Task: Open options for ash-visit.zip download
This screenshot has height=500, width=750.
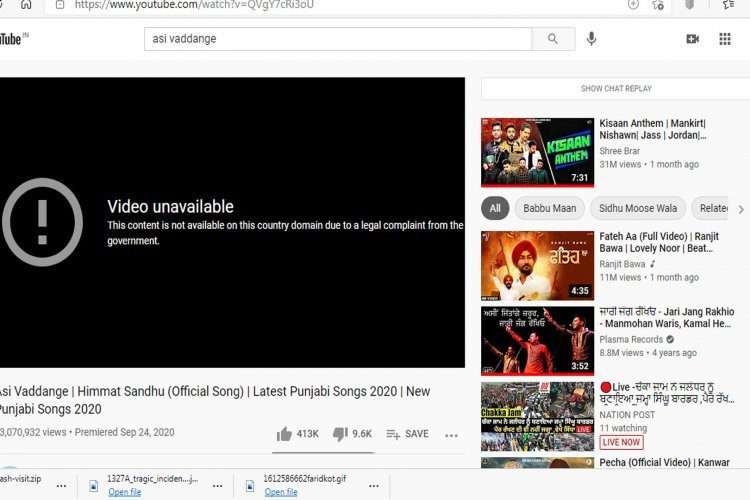Action: pos(61,486)
